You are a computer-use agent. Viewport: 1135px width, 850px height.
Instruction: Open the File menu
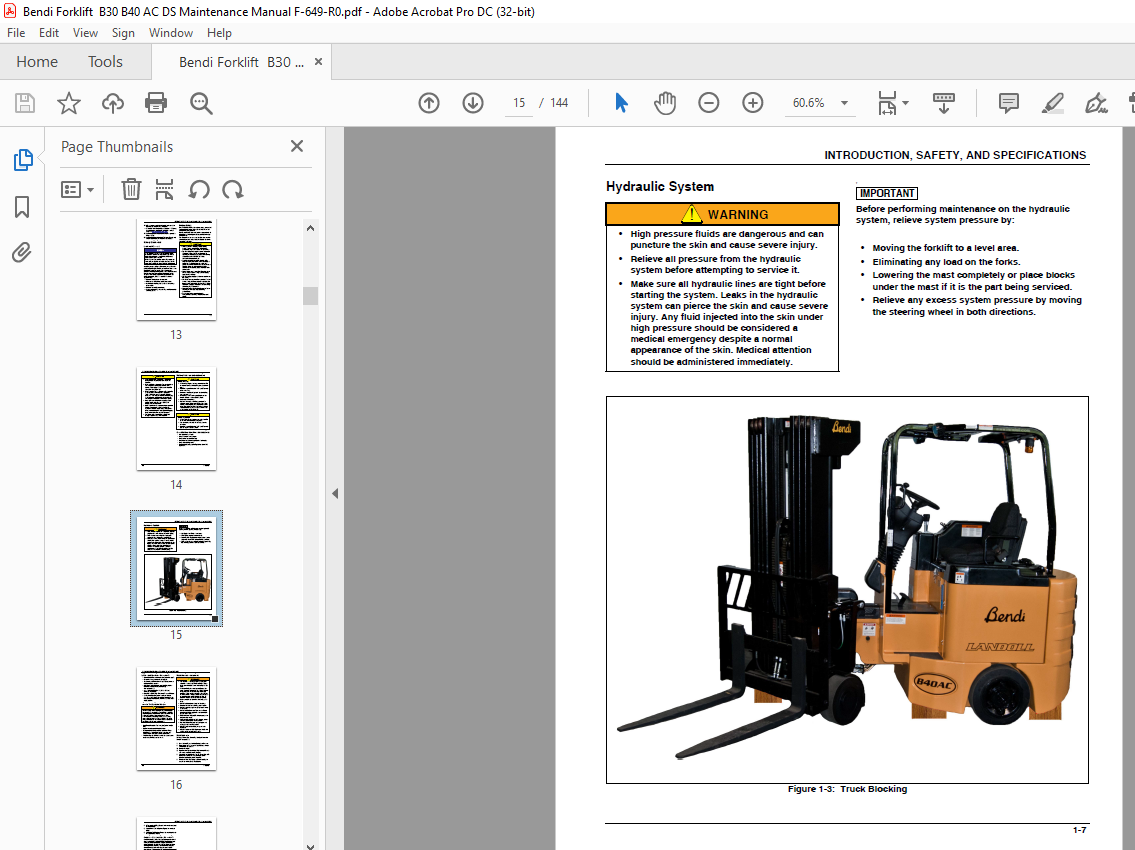point(16,33)
